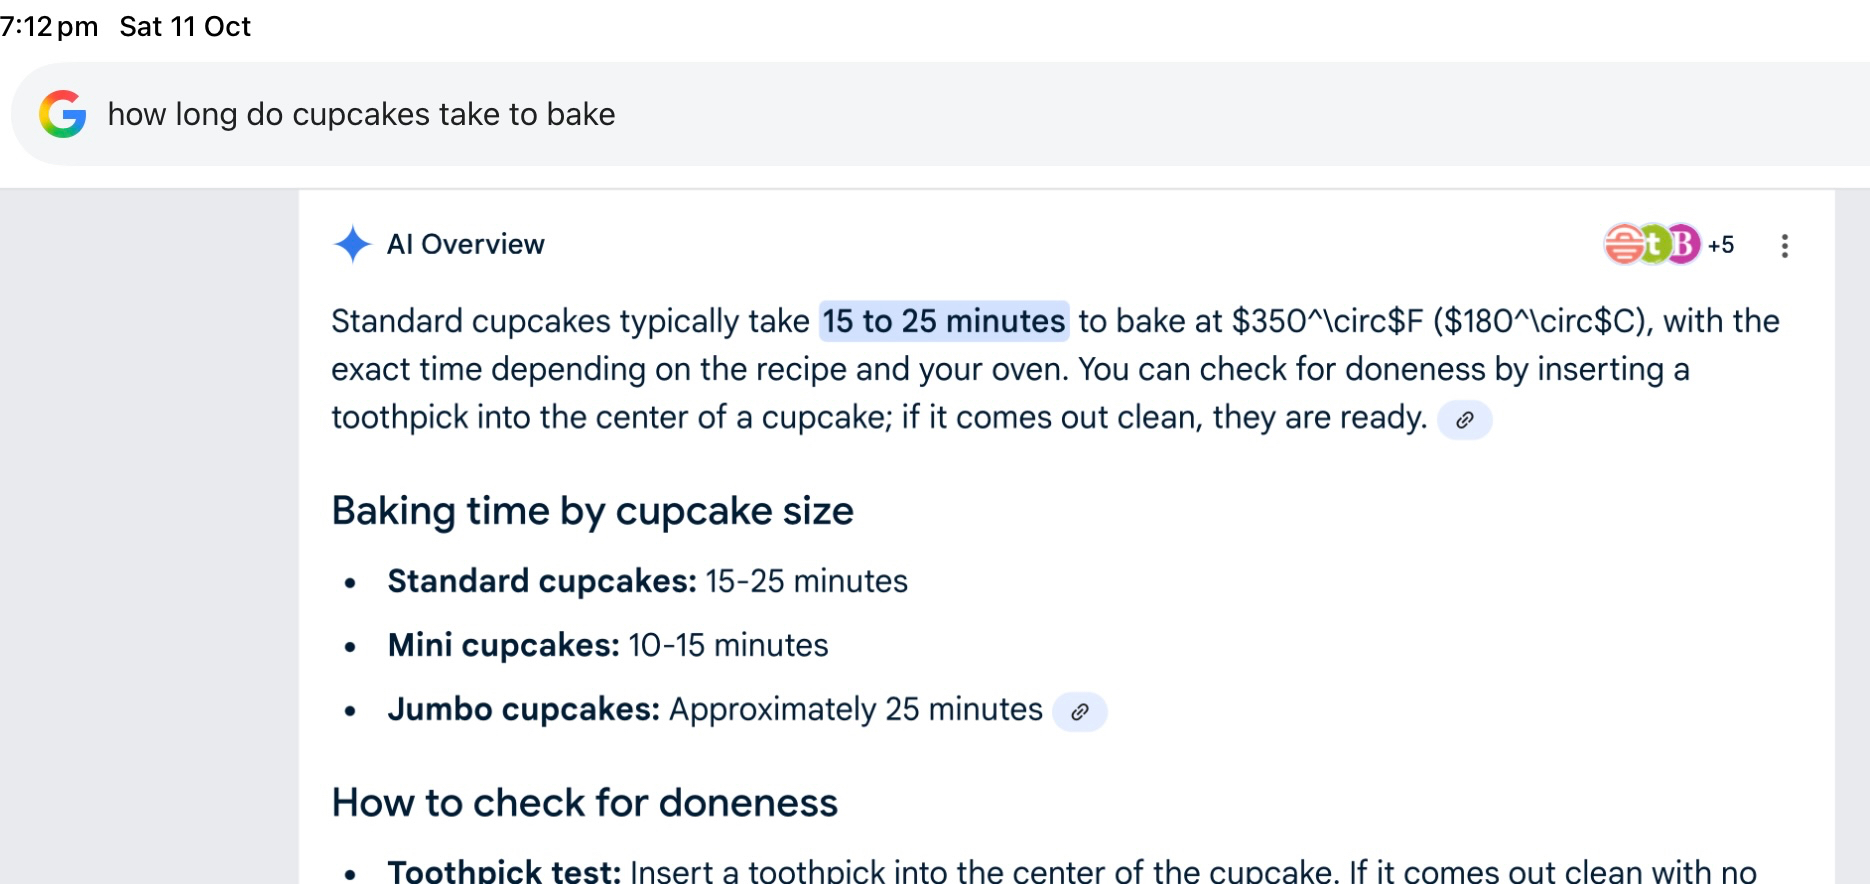Viewport: 1870px width, 884px height.
Task: Select the "Jumbo cupcakes" bullet item
Action: click(714, 709)
